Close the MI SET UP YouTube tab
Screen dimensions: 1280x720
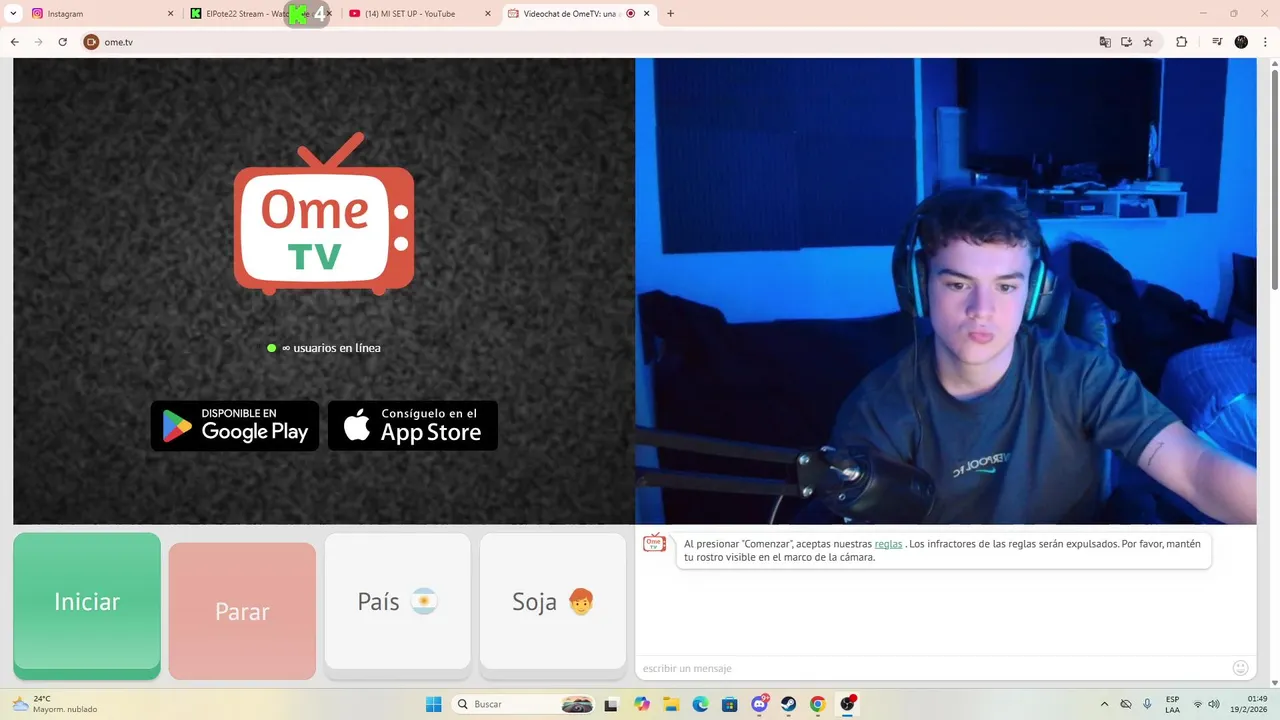(488, 14)
